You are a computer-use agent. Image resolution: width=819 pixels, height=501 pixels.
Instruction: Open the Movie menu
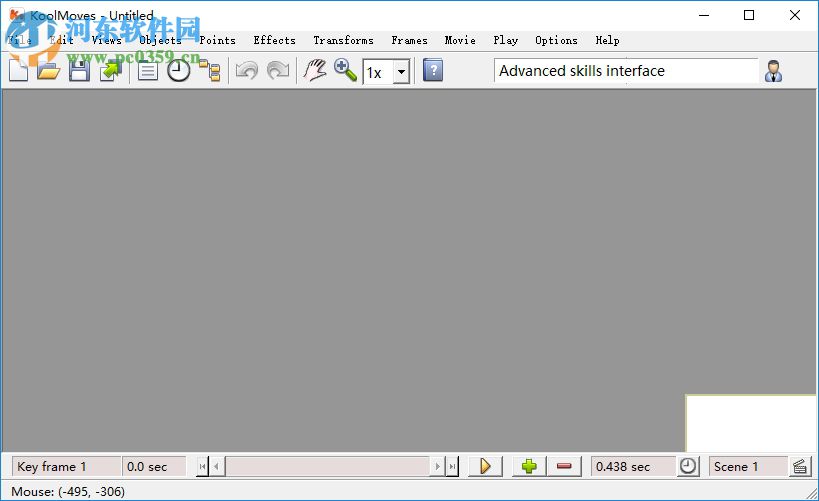pos(460,40)
